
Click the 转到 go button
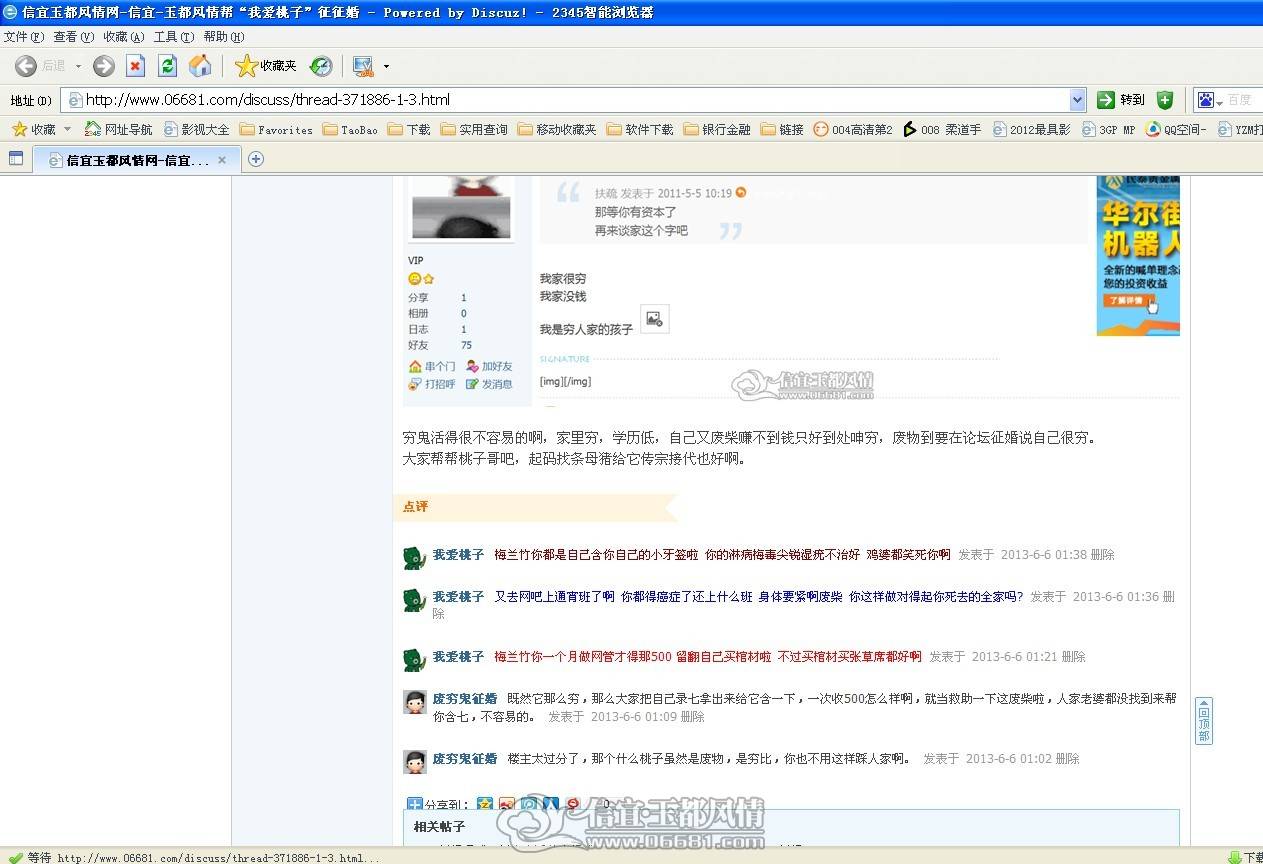[1121, 100]
